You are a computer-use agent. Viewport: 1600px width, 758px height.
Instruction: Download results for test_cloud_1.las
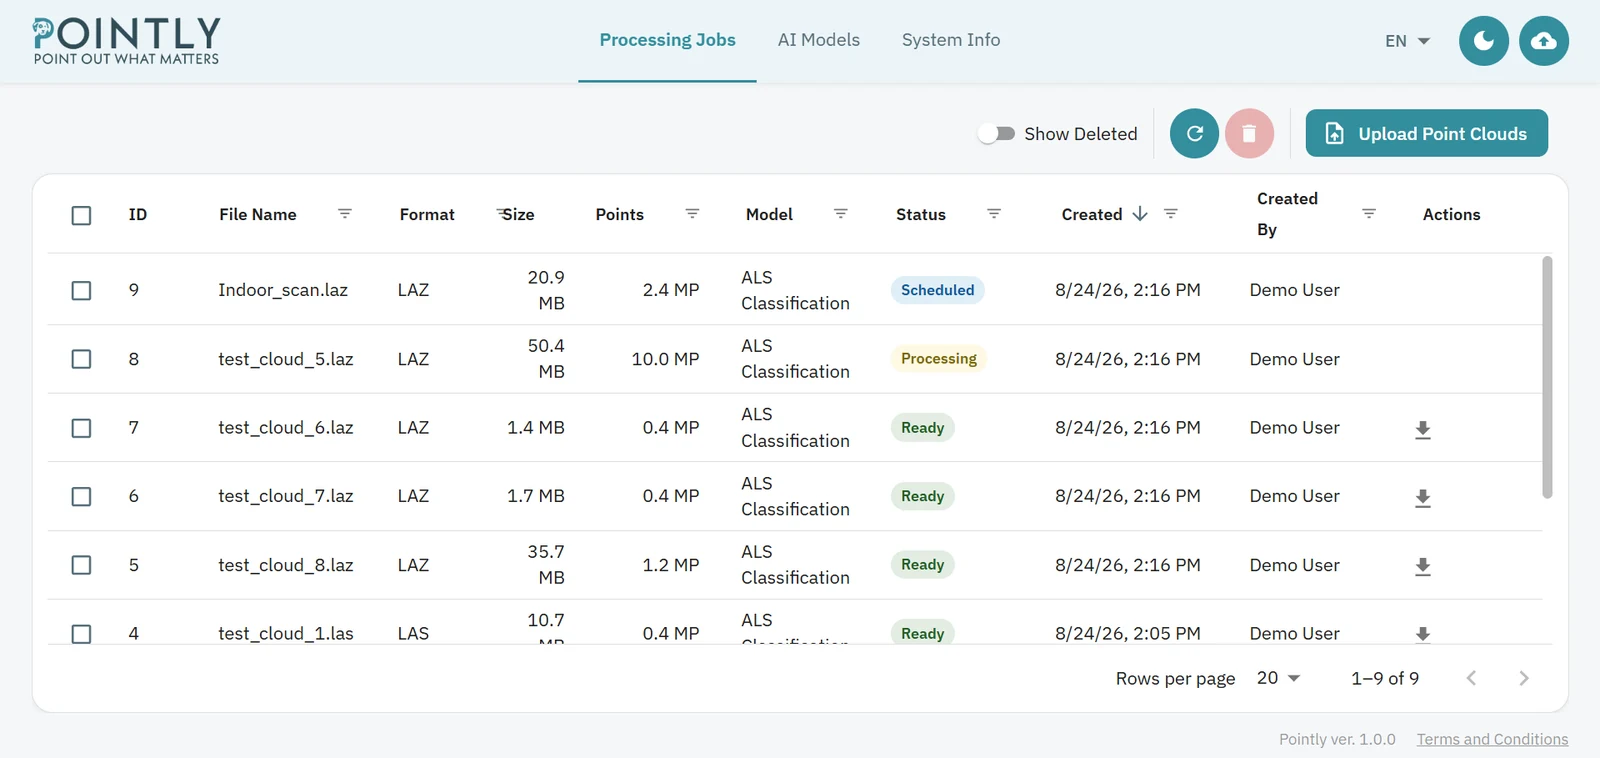(1423, 634)
